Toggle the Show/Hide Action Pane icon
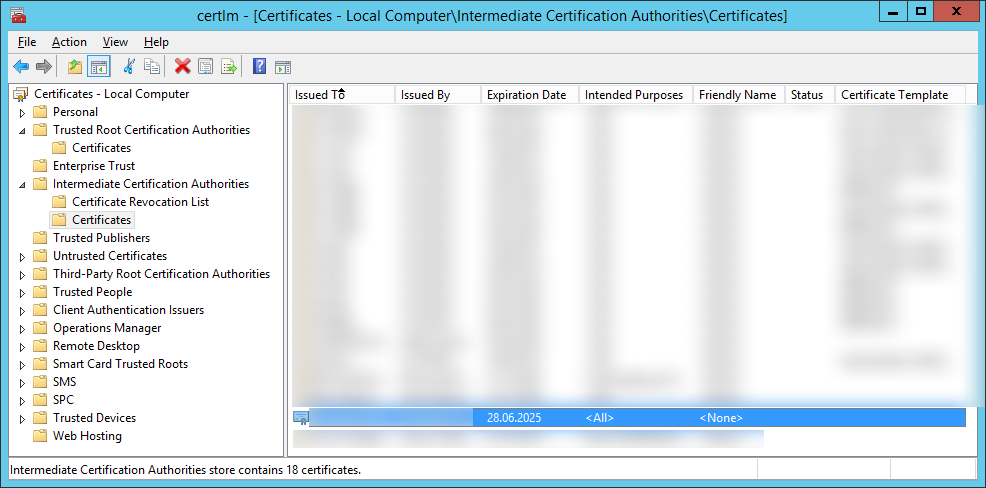This screenshot has width=986, height=488. coord(283,67)
